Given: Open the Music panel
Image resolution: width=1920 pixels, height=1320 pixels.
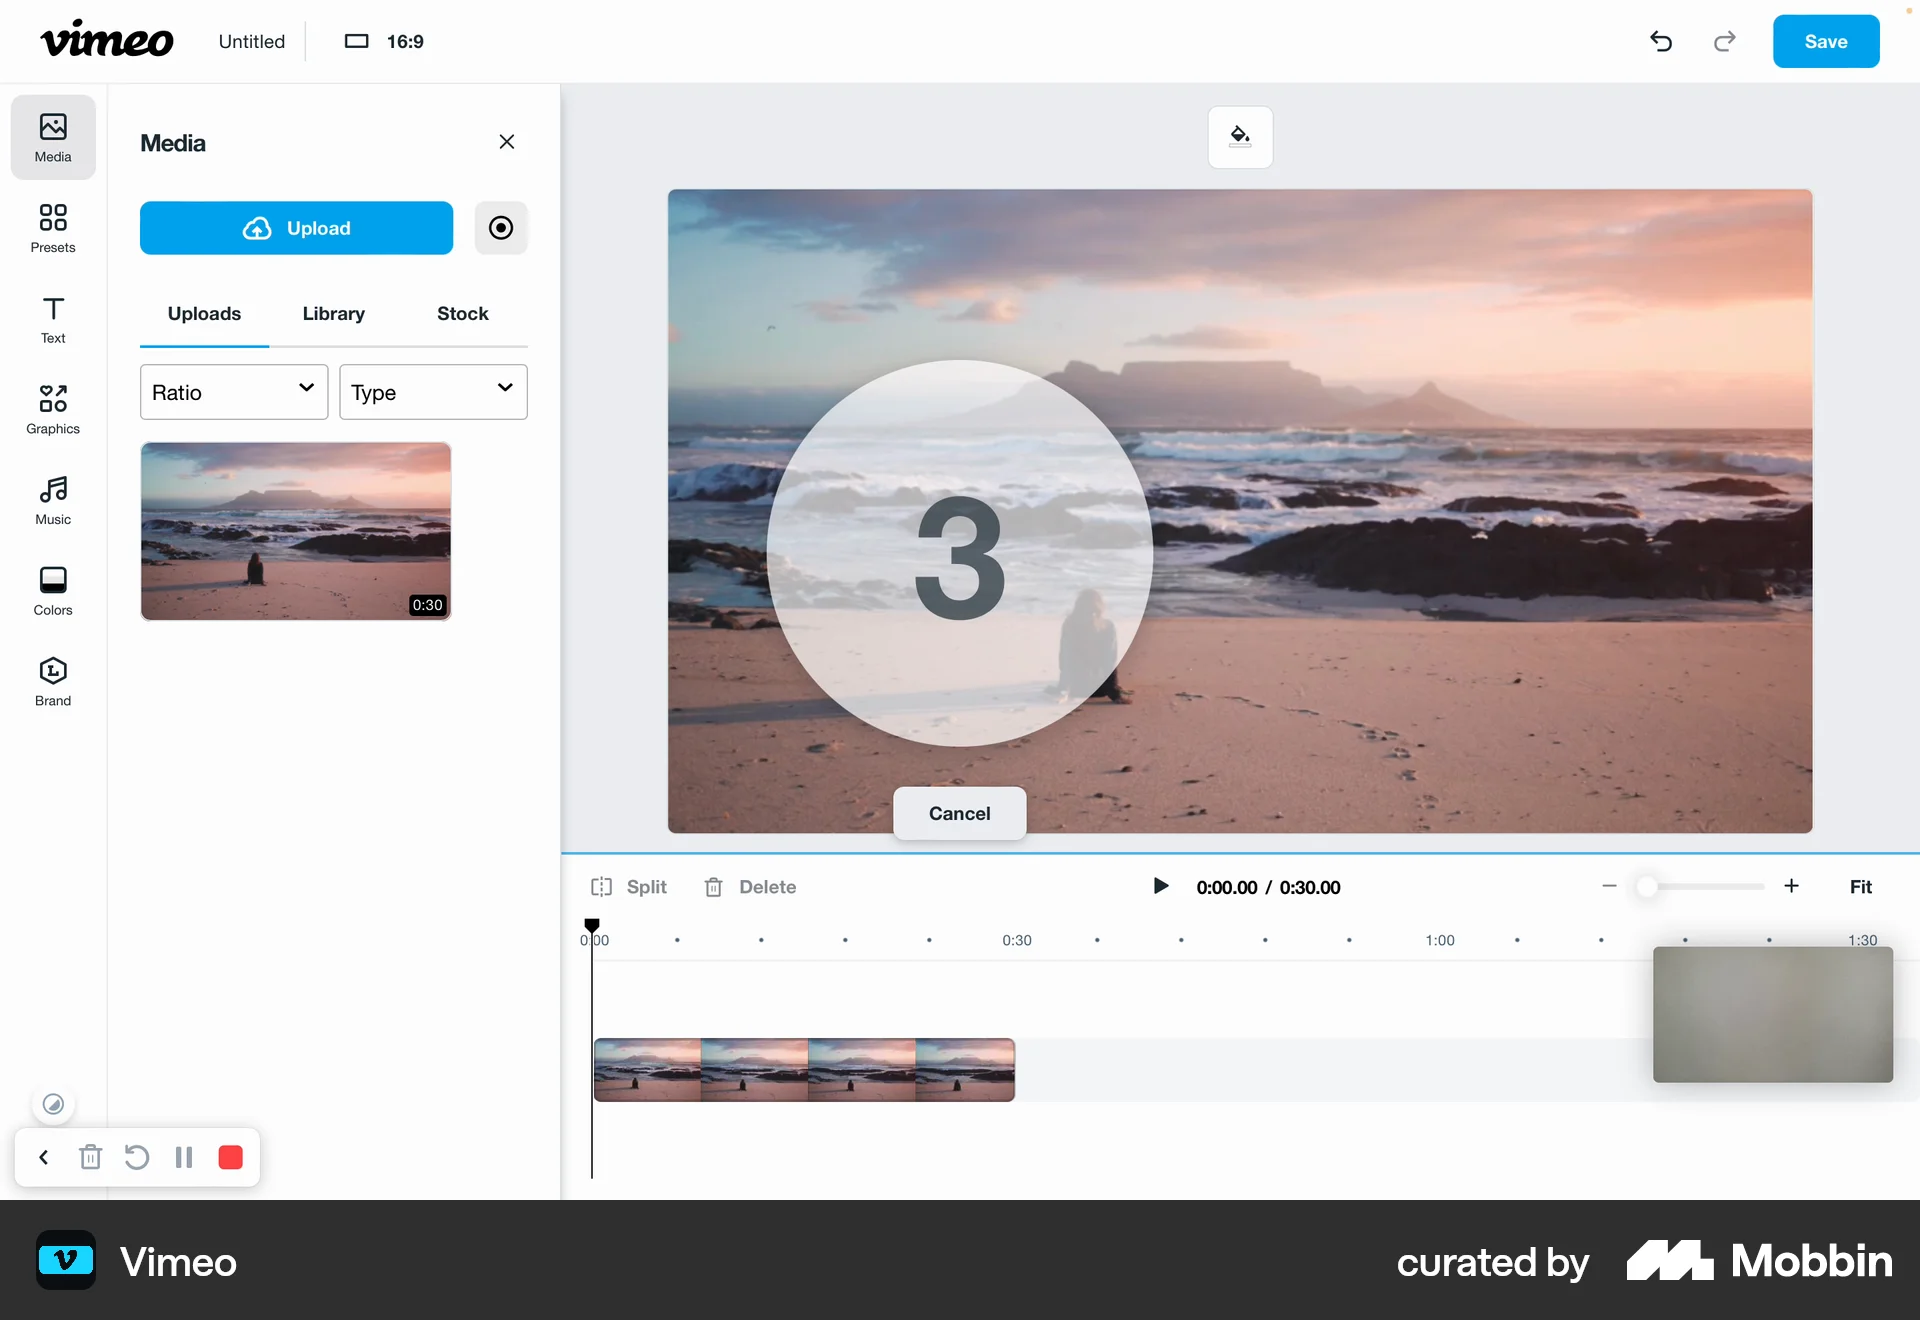Looking at the screenshot, I should pyautogui.click(x=52, y=499).
